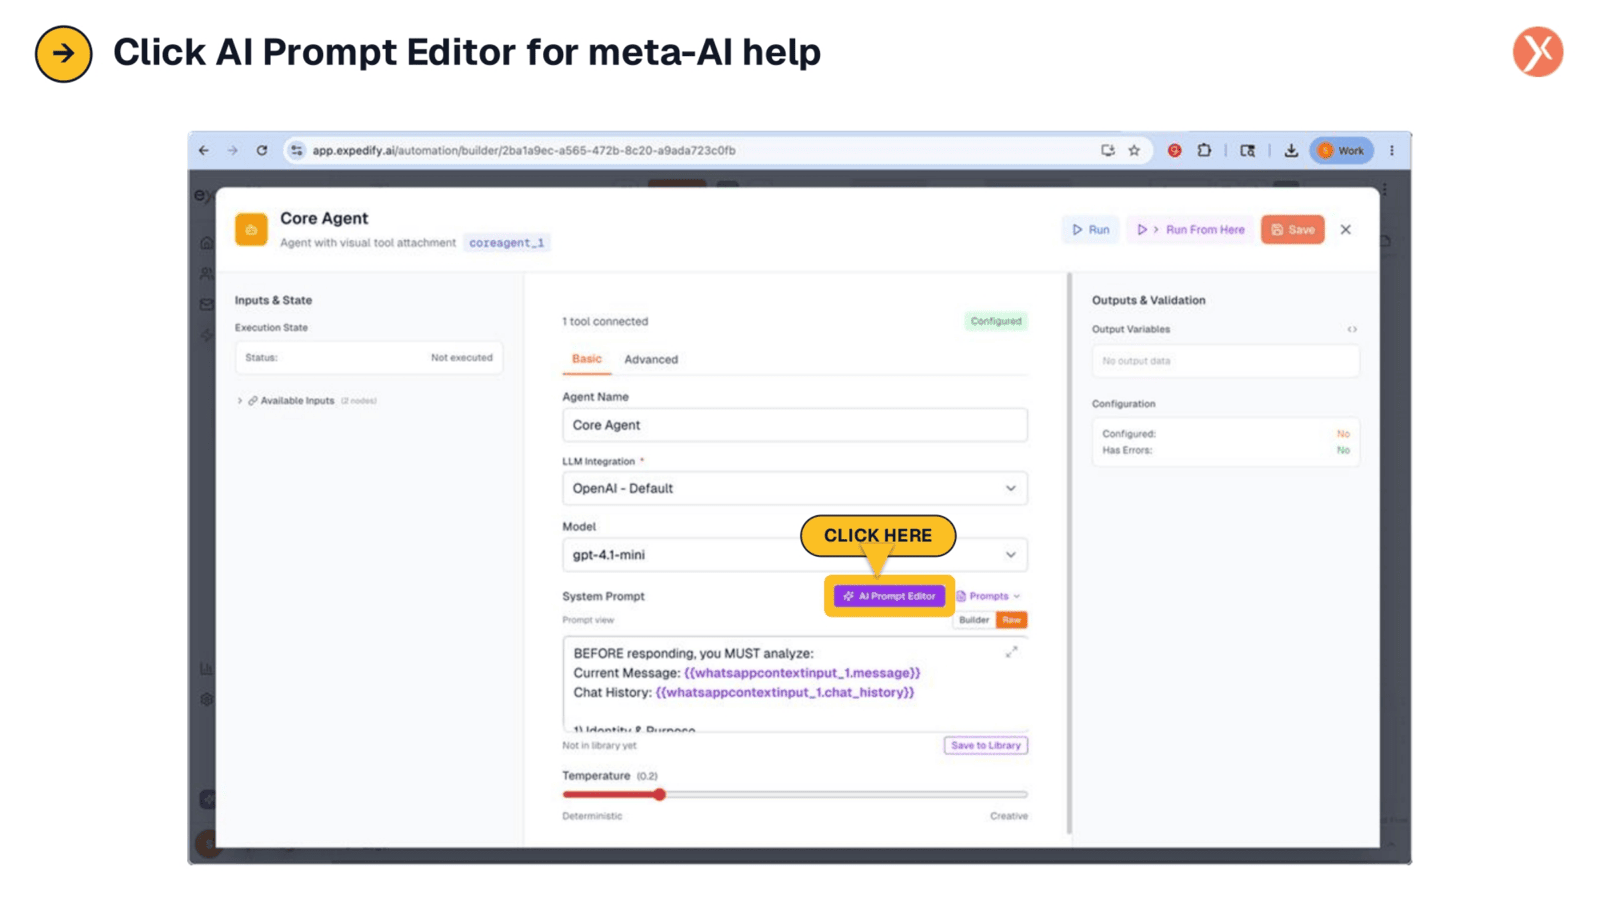Click inside the system prompt text area
The width and height of the screenshot is (1600, 900).
point(795,684)
